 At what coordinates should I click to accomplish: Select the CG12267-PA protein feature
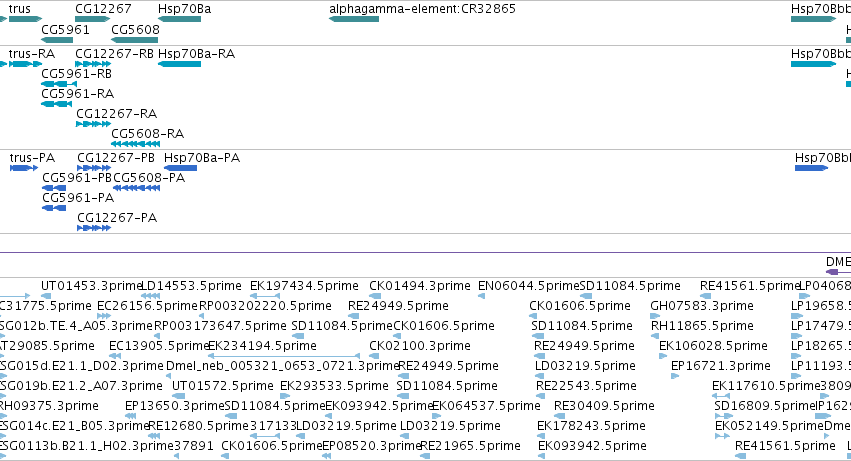[94, 228]
